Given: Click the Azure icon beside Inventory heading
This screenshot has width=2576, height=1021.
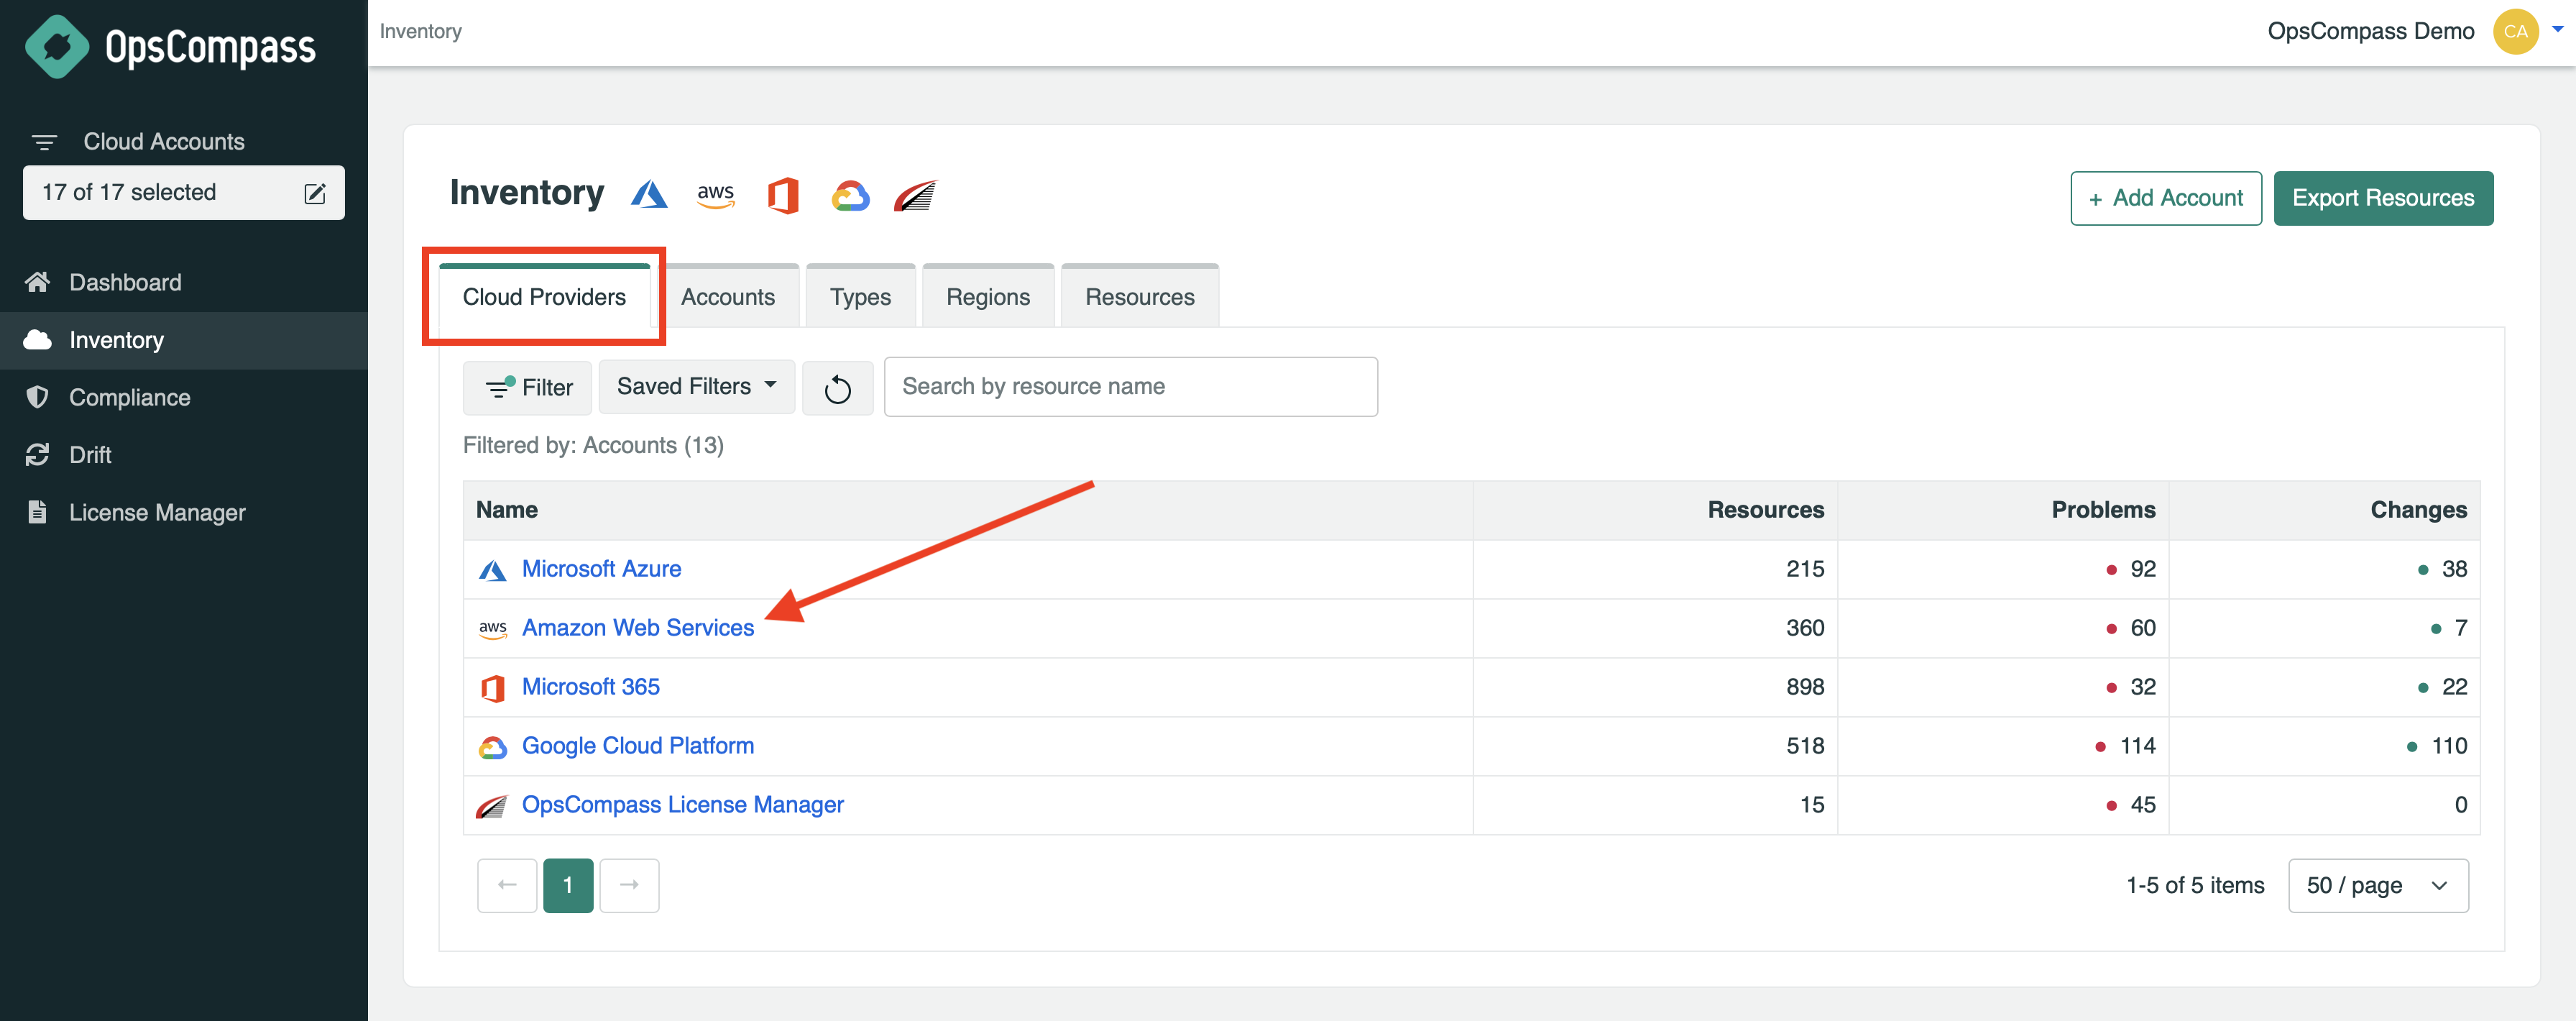Looking at the screenshot, I should (x=649, y=194).
